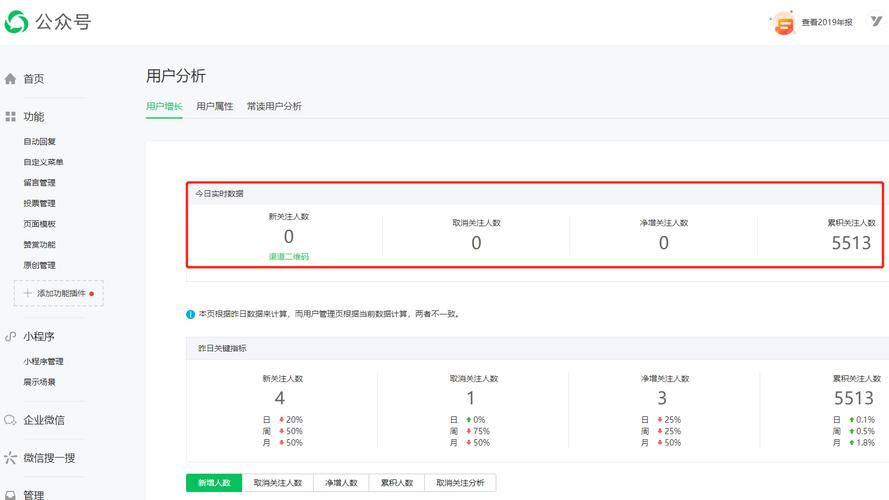Click the plus icon in 添加功能插件
The width and height of the screenshot is (889, 500).
27,293
